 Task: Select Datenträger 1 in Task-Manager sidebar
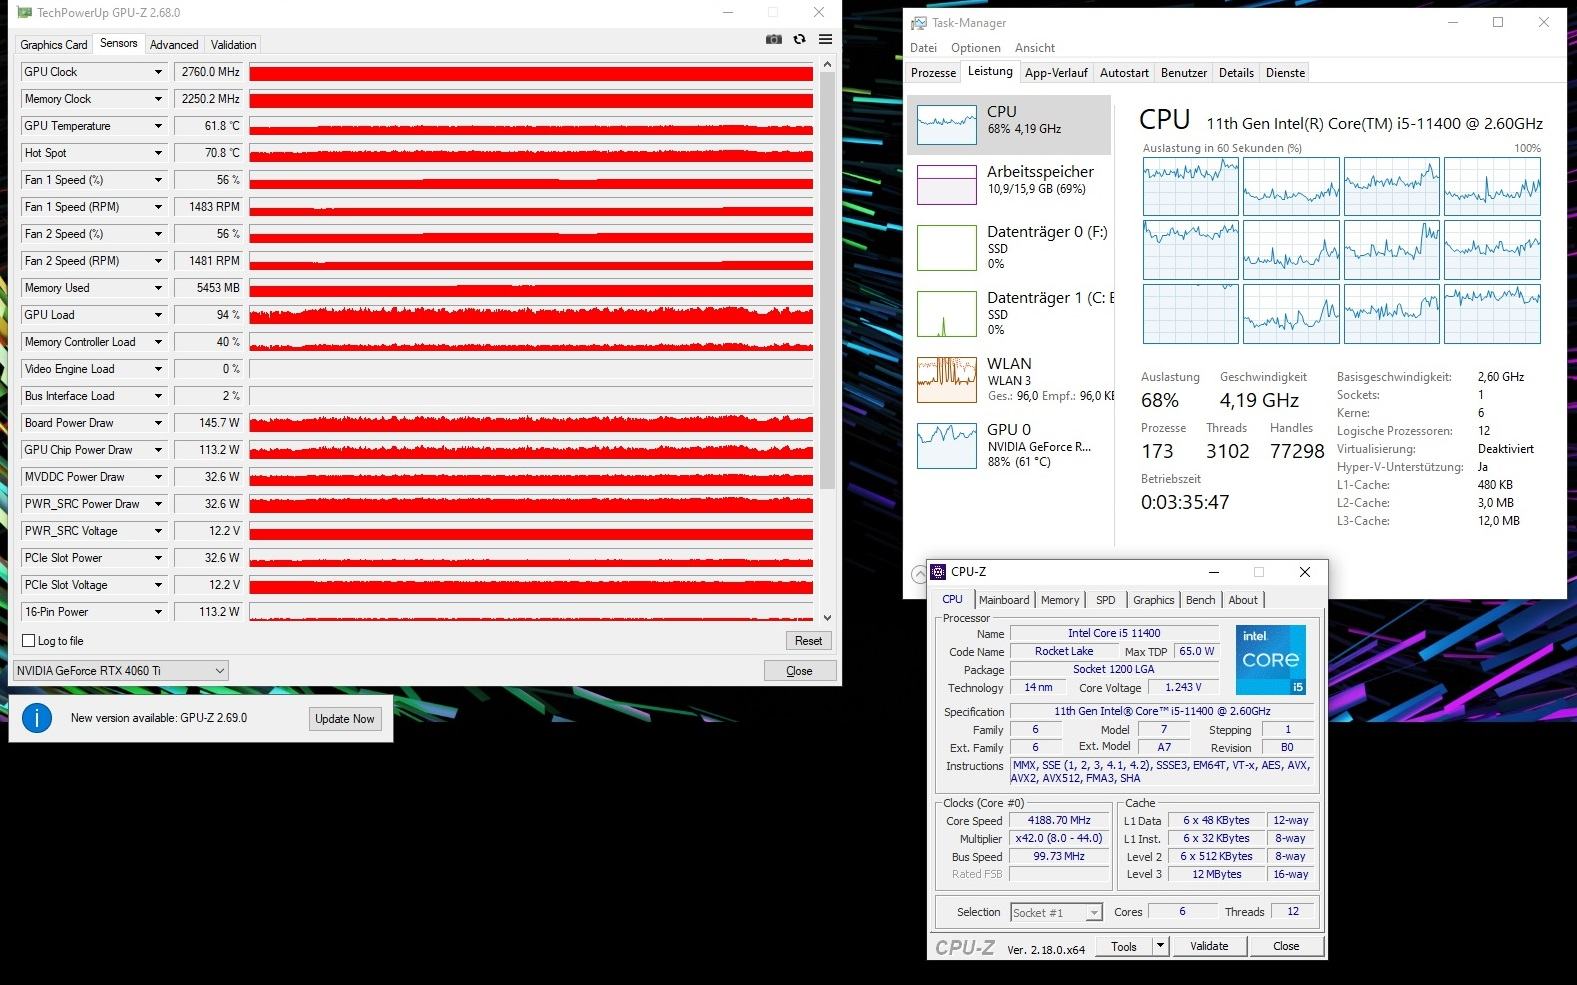(1009, 313)
